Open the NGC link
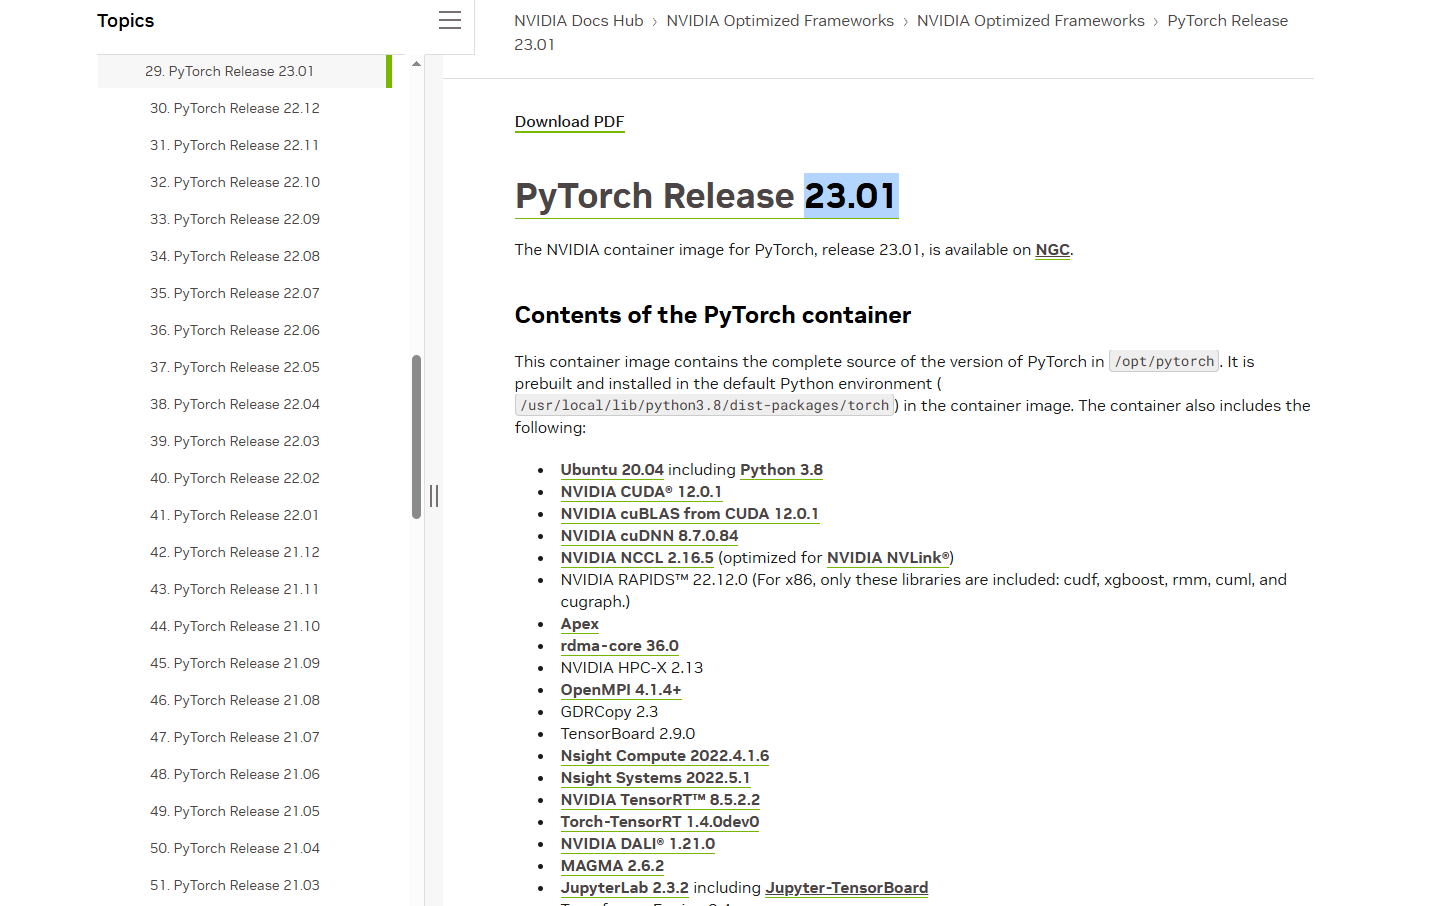Viewport: 1454px width, 906px height. click(1052, 250)
